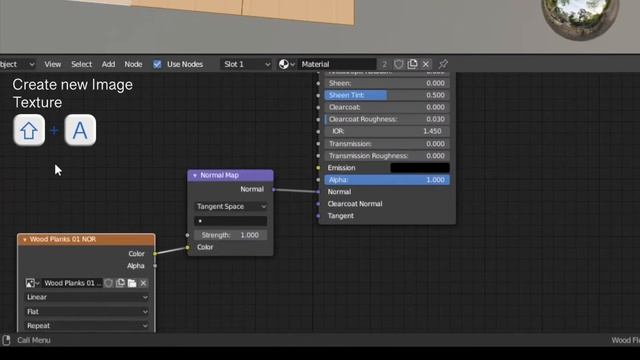The image size is (640, 360).
Task: Open the Slot 1 dropdown
Action: [246, 64]
